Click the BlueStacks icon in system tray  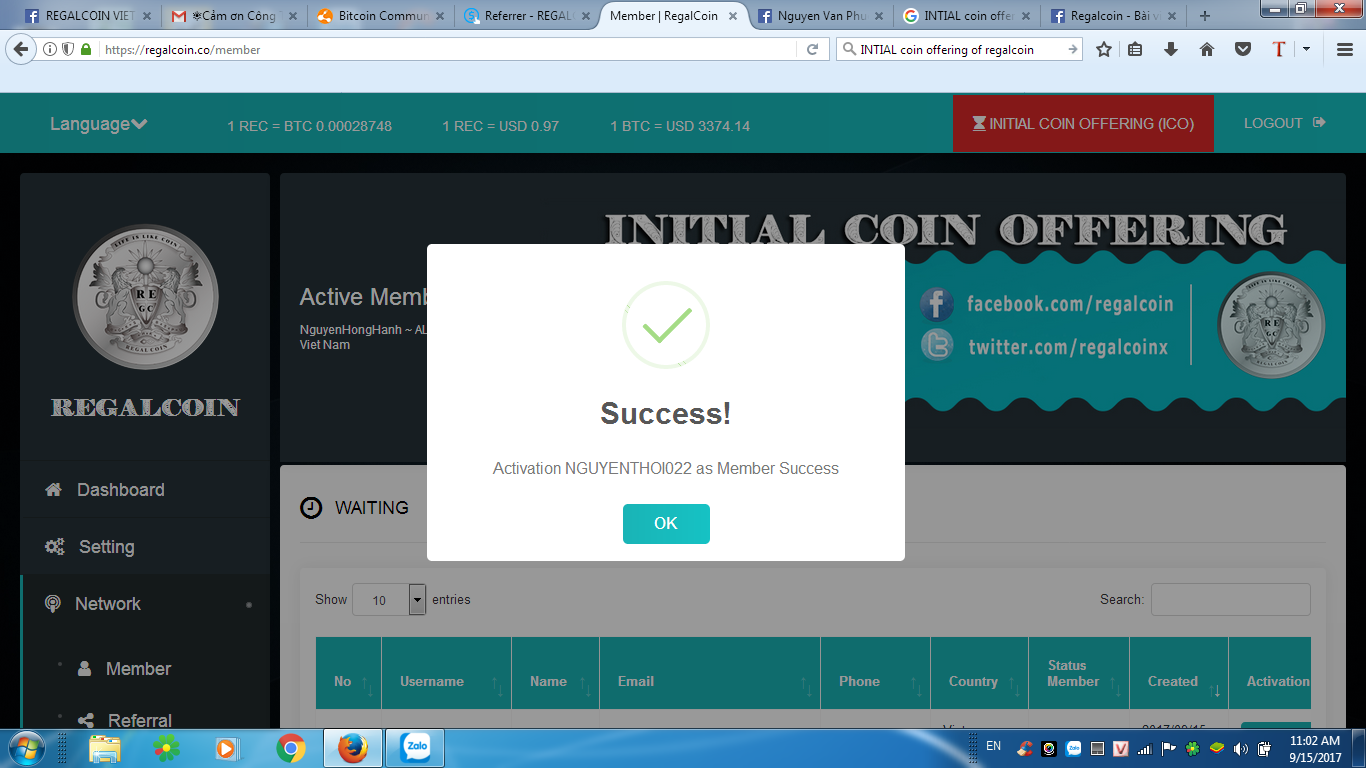click(1217, 748)
